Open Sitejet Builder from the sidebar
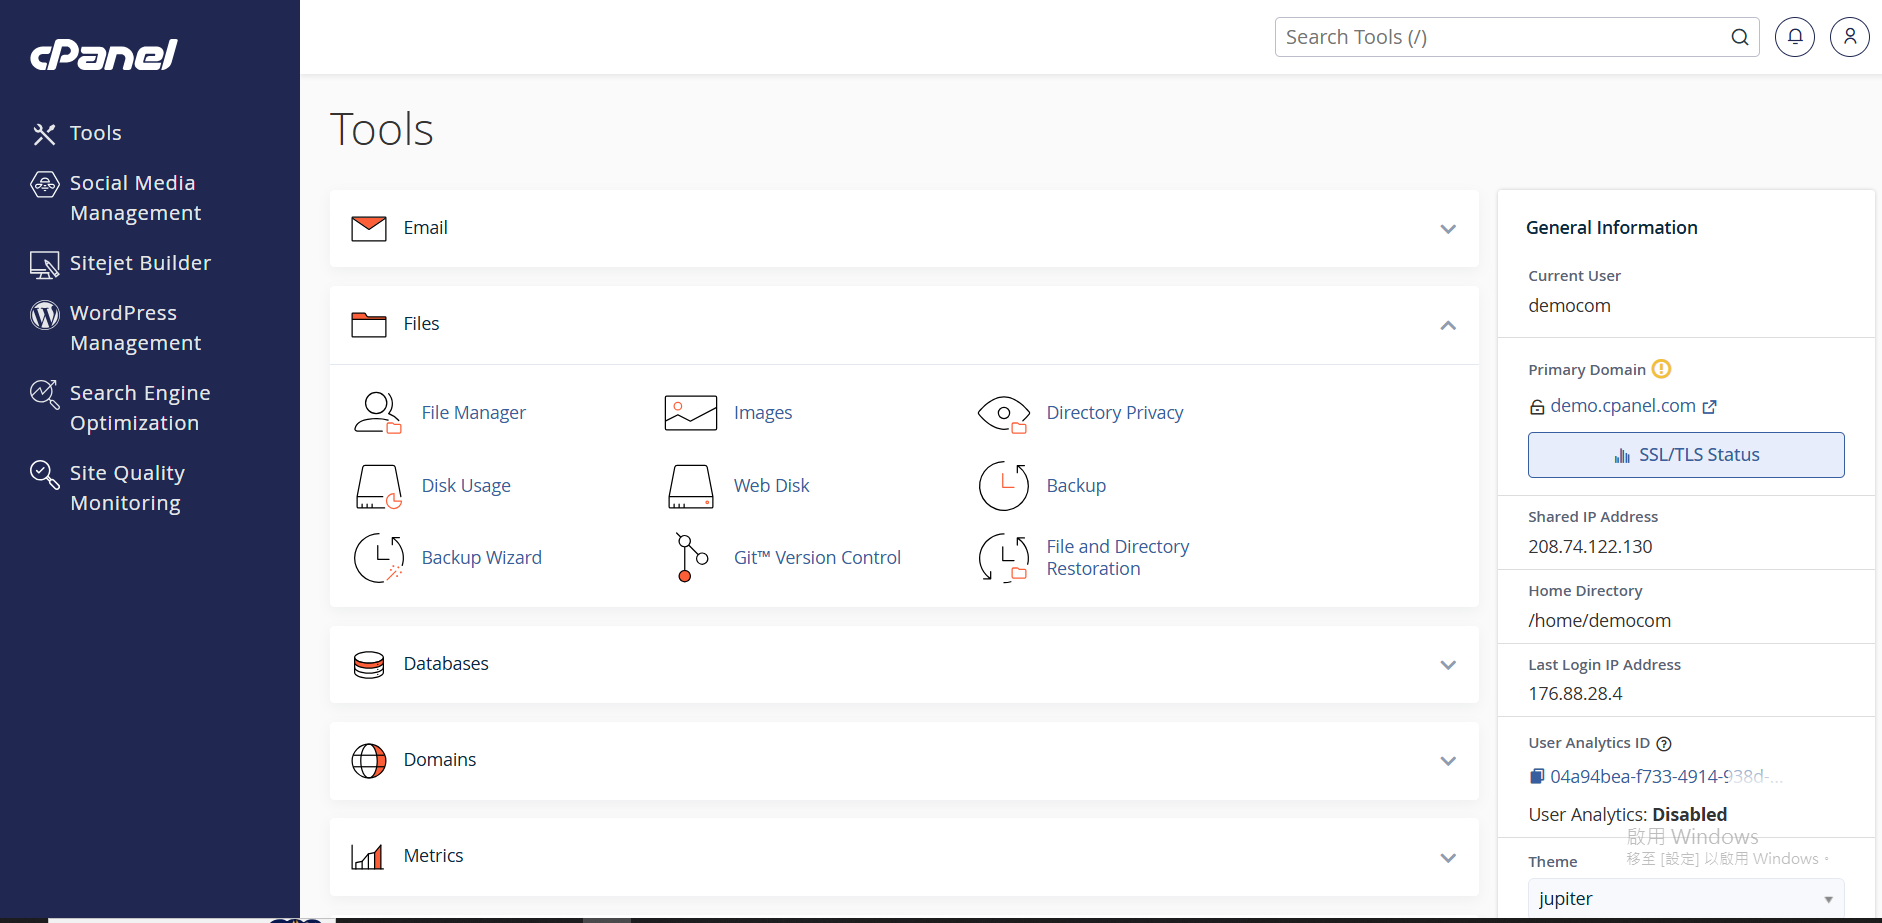Viewport: 1882px width, 923px height. pyautogui.click(x=140, y=263)
